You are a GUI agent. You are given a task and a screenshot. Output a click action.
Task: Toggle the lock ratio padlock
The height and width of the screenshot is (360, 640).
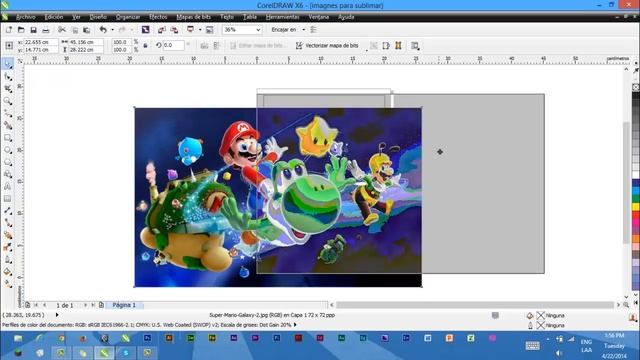[x=145, y=46]
